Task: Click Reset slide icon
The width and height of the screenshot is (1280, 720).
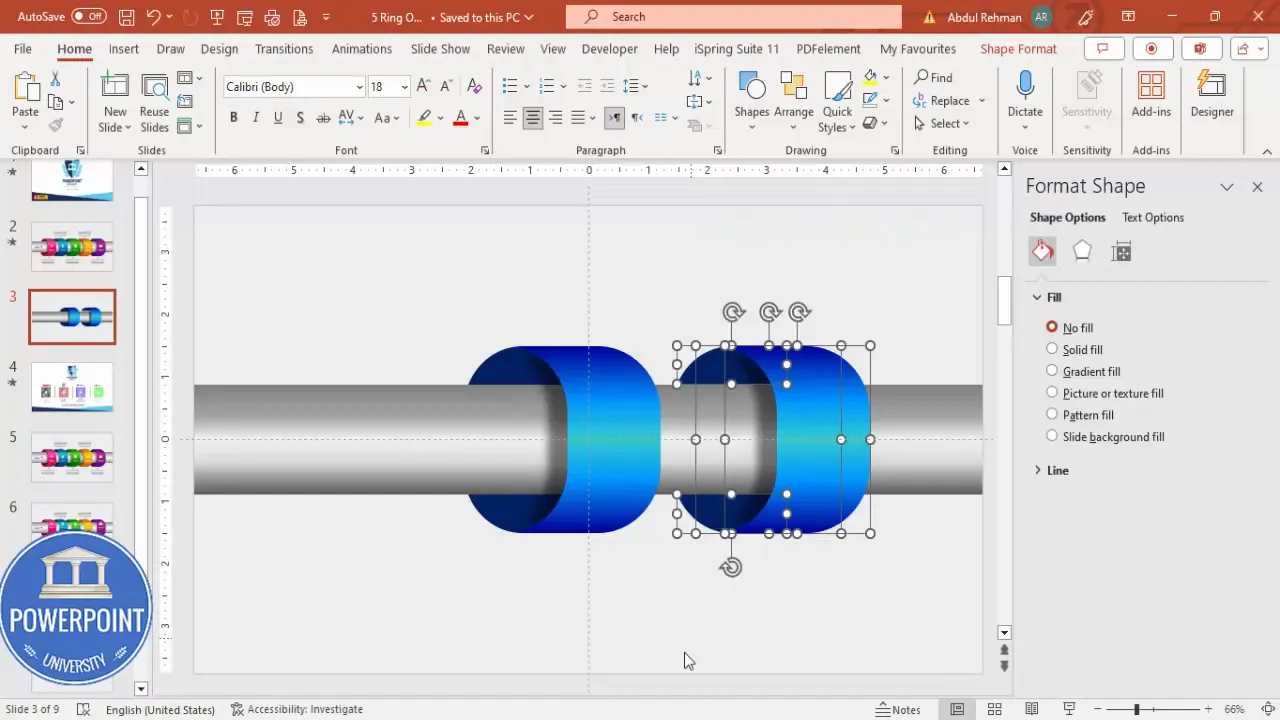Action: pyautogui.click(x=185, y=102)
